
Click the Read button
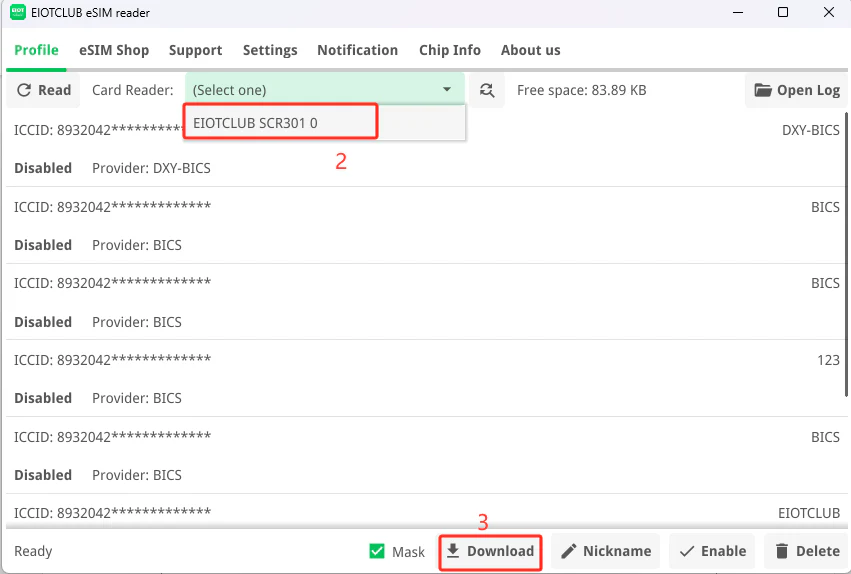[44, 90]
